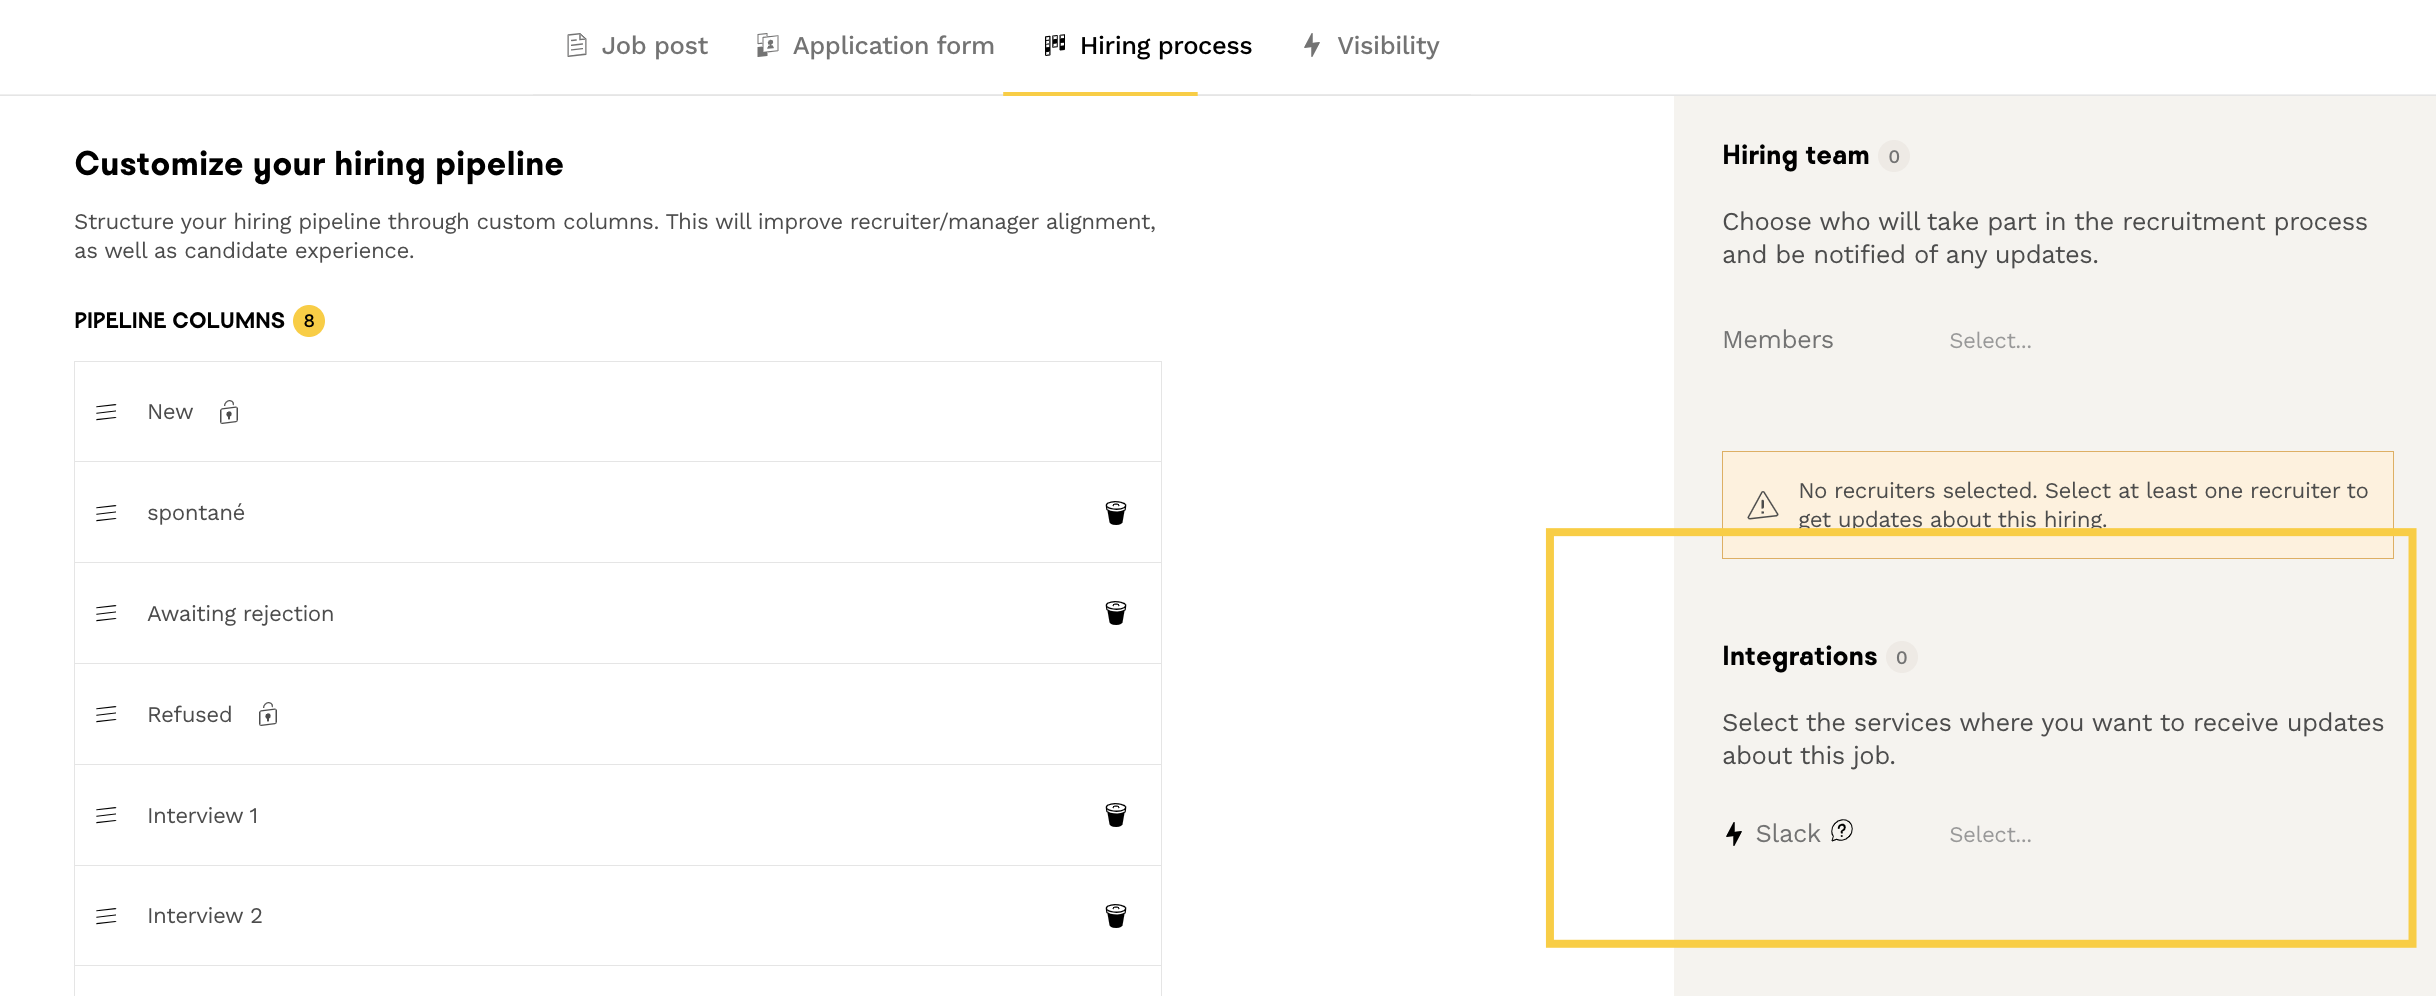
Task: Click the drag handle for Interview 1
Action: (x=106, y=815)
